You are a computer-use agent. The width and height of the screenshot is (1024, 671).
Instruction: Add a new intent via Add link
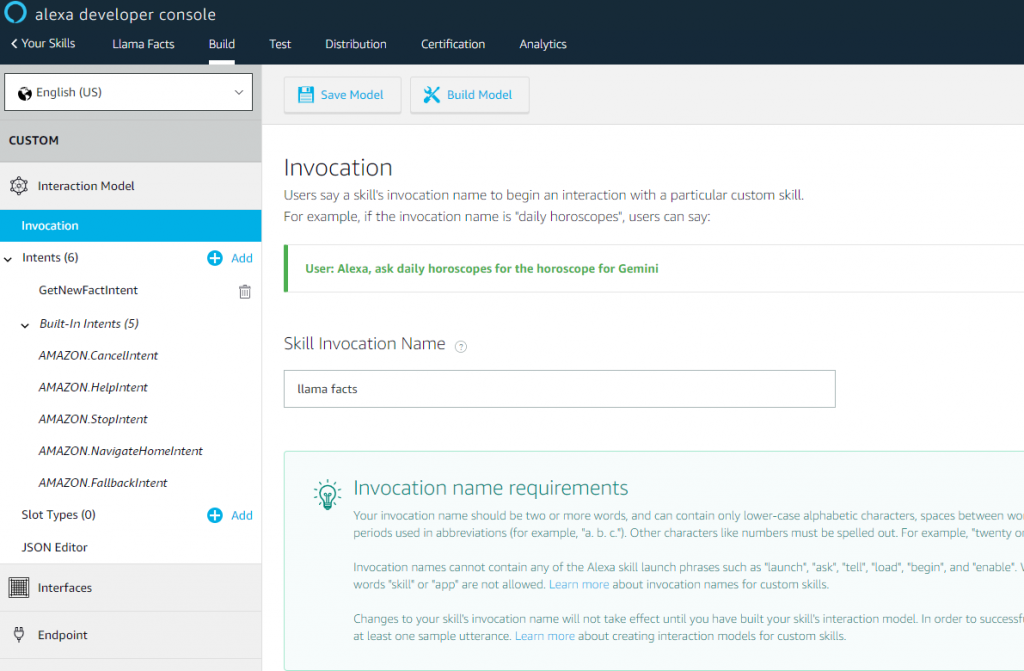click(242, 258)
